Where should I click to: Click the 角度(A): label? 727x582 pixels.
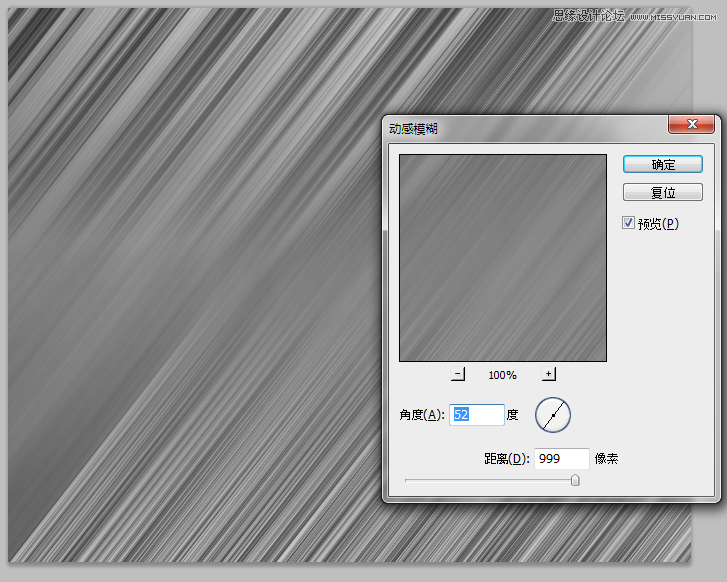point(422,415)
